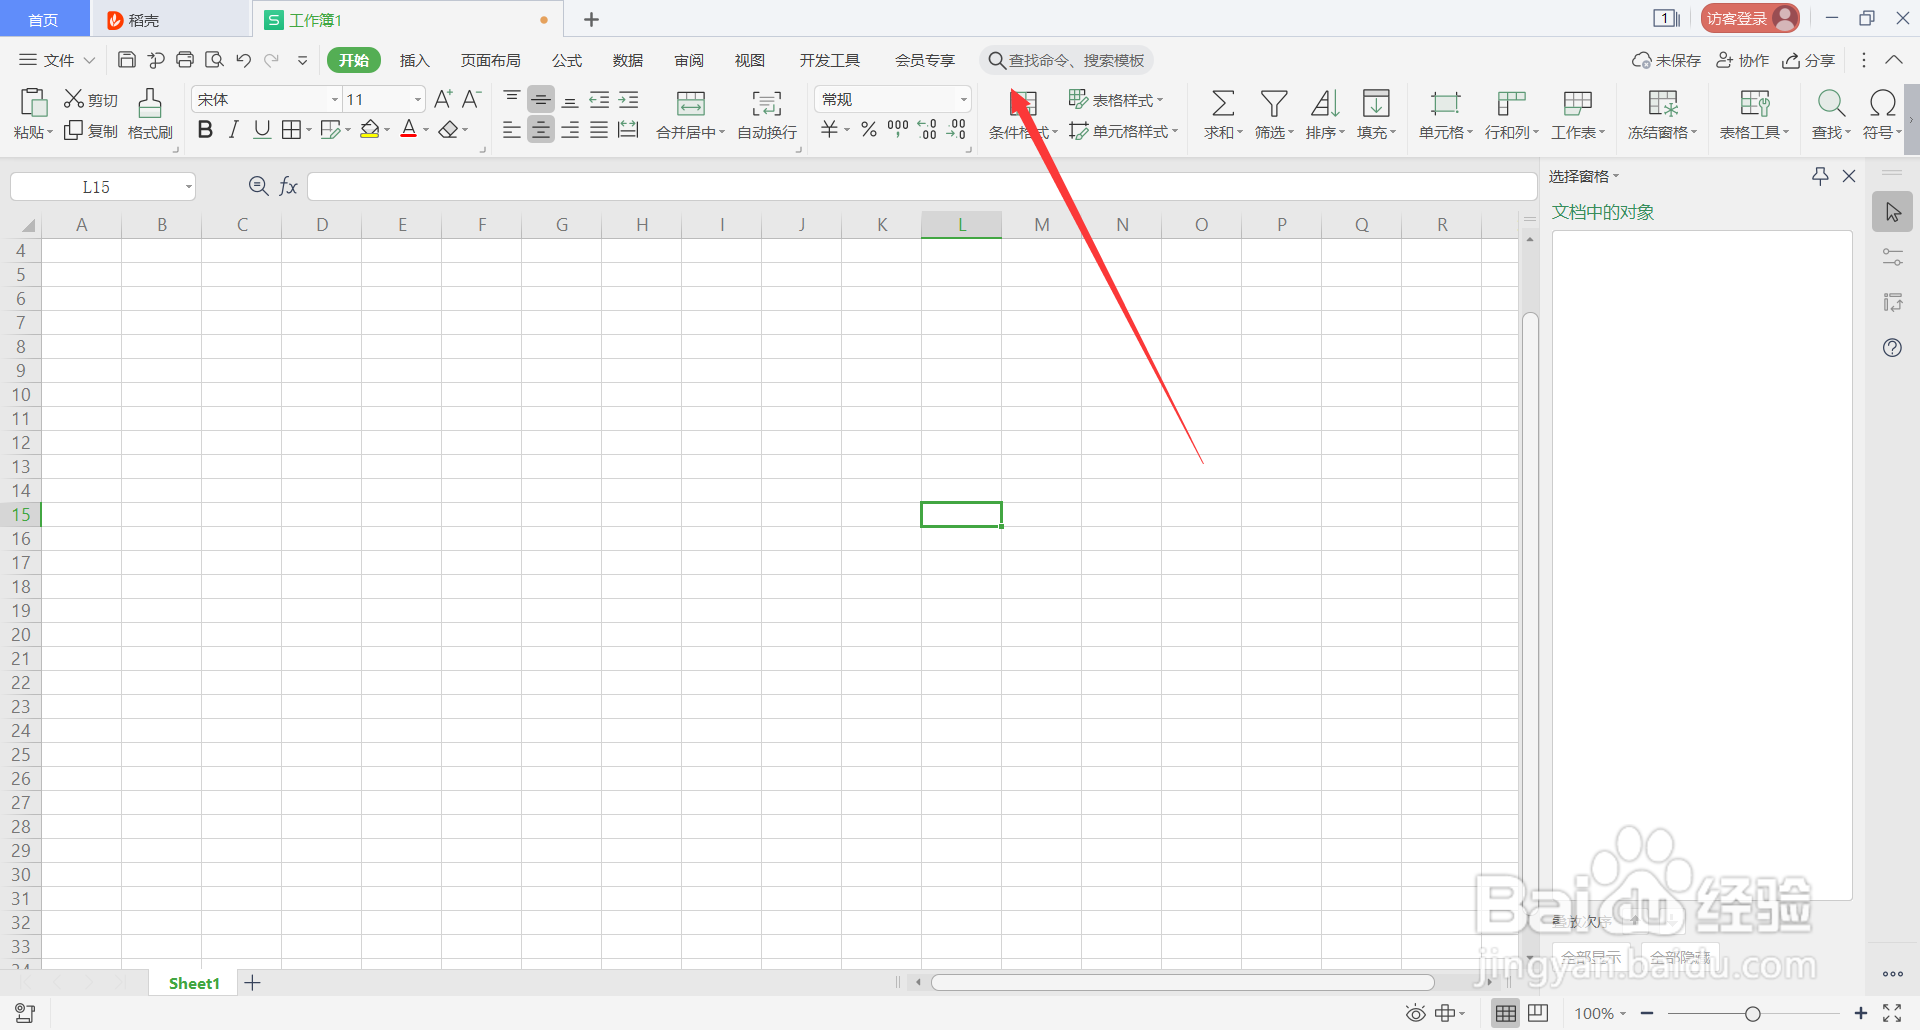This screenshot has width=1920, height=1030.
Task: Apply 合并居中 (Merge and Center)
Action: (x=690, y=113)
